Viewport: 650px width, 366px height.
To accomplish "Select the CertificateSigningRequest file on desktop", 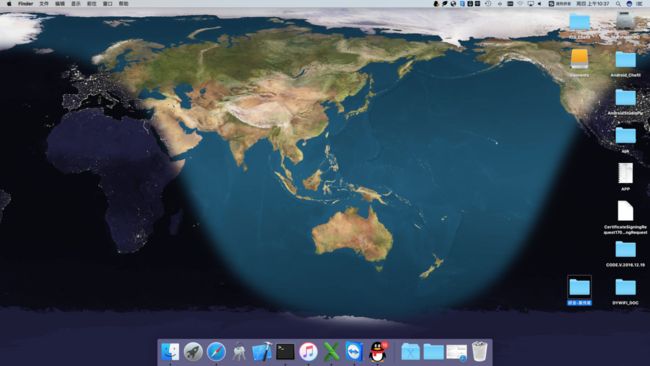I will pyautogui.click(x=625, y=217).
